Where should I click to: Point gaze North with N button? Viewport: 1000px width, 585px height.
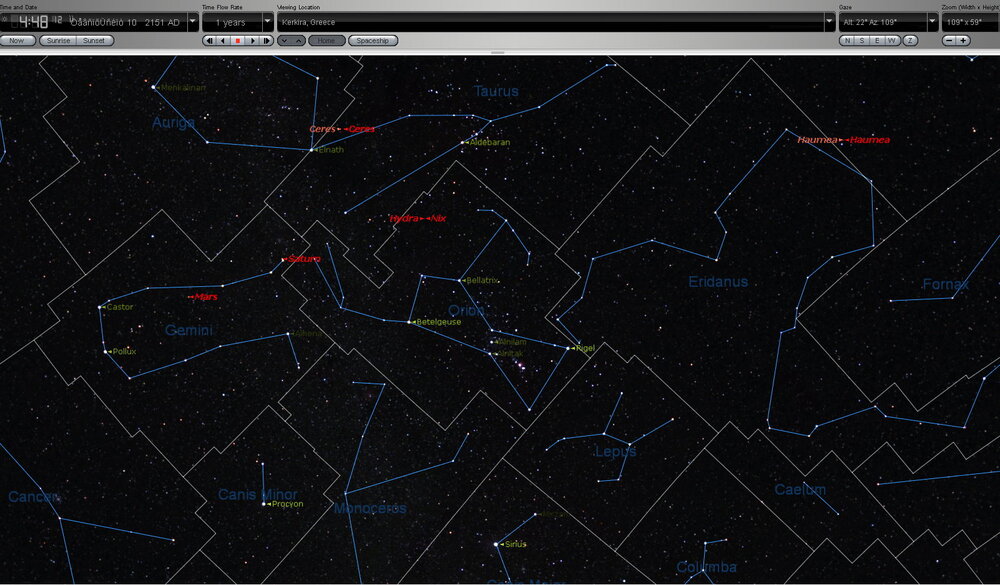(847, 41)
